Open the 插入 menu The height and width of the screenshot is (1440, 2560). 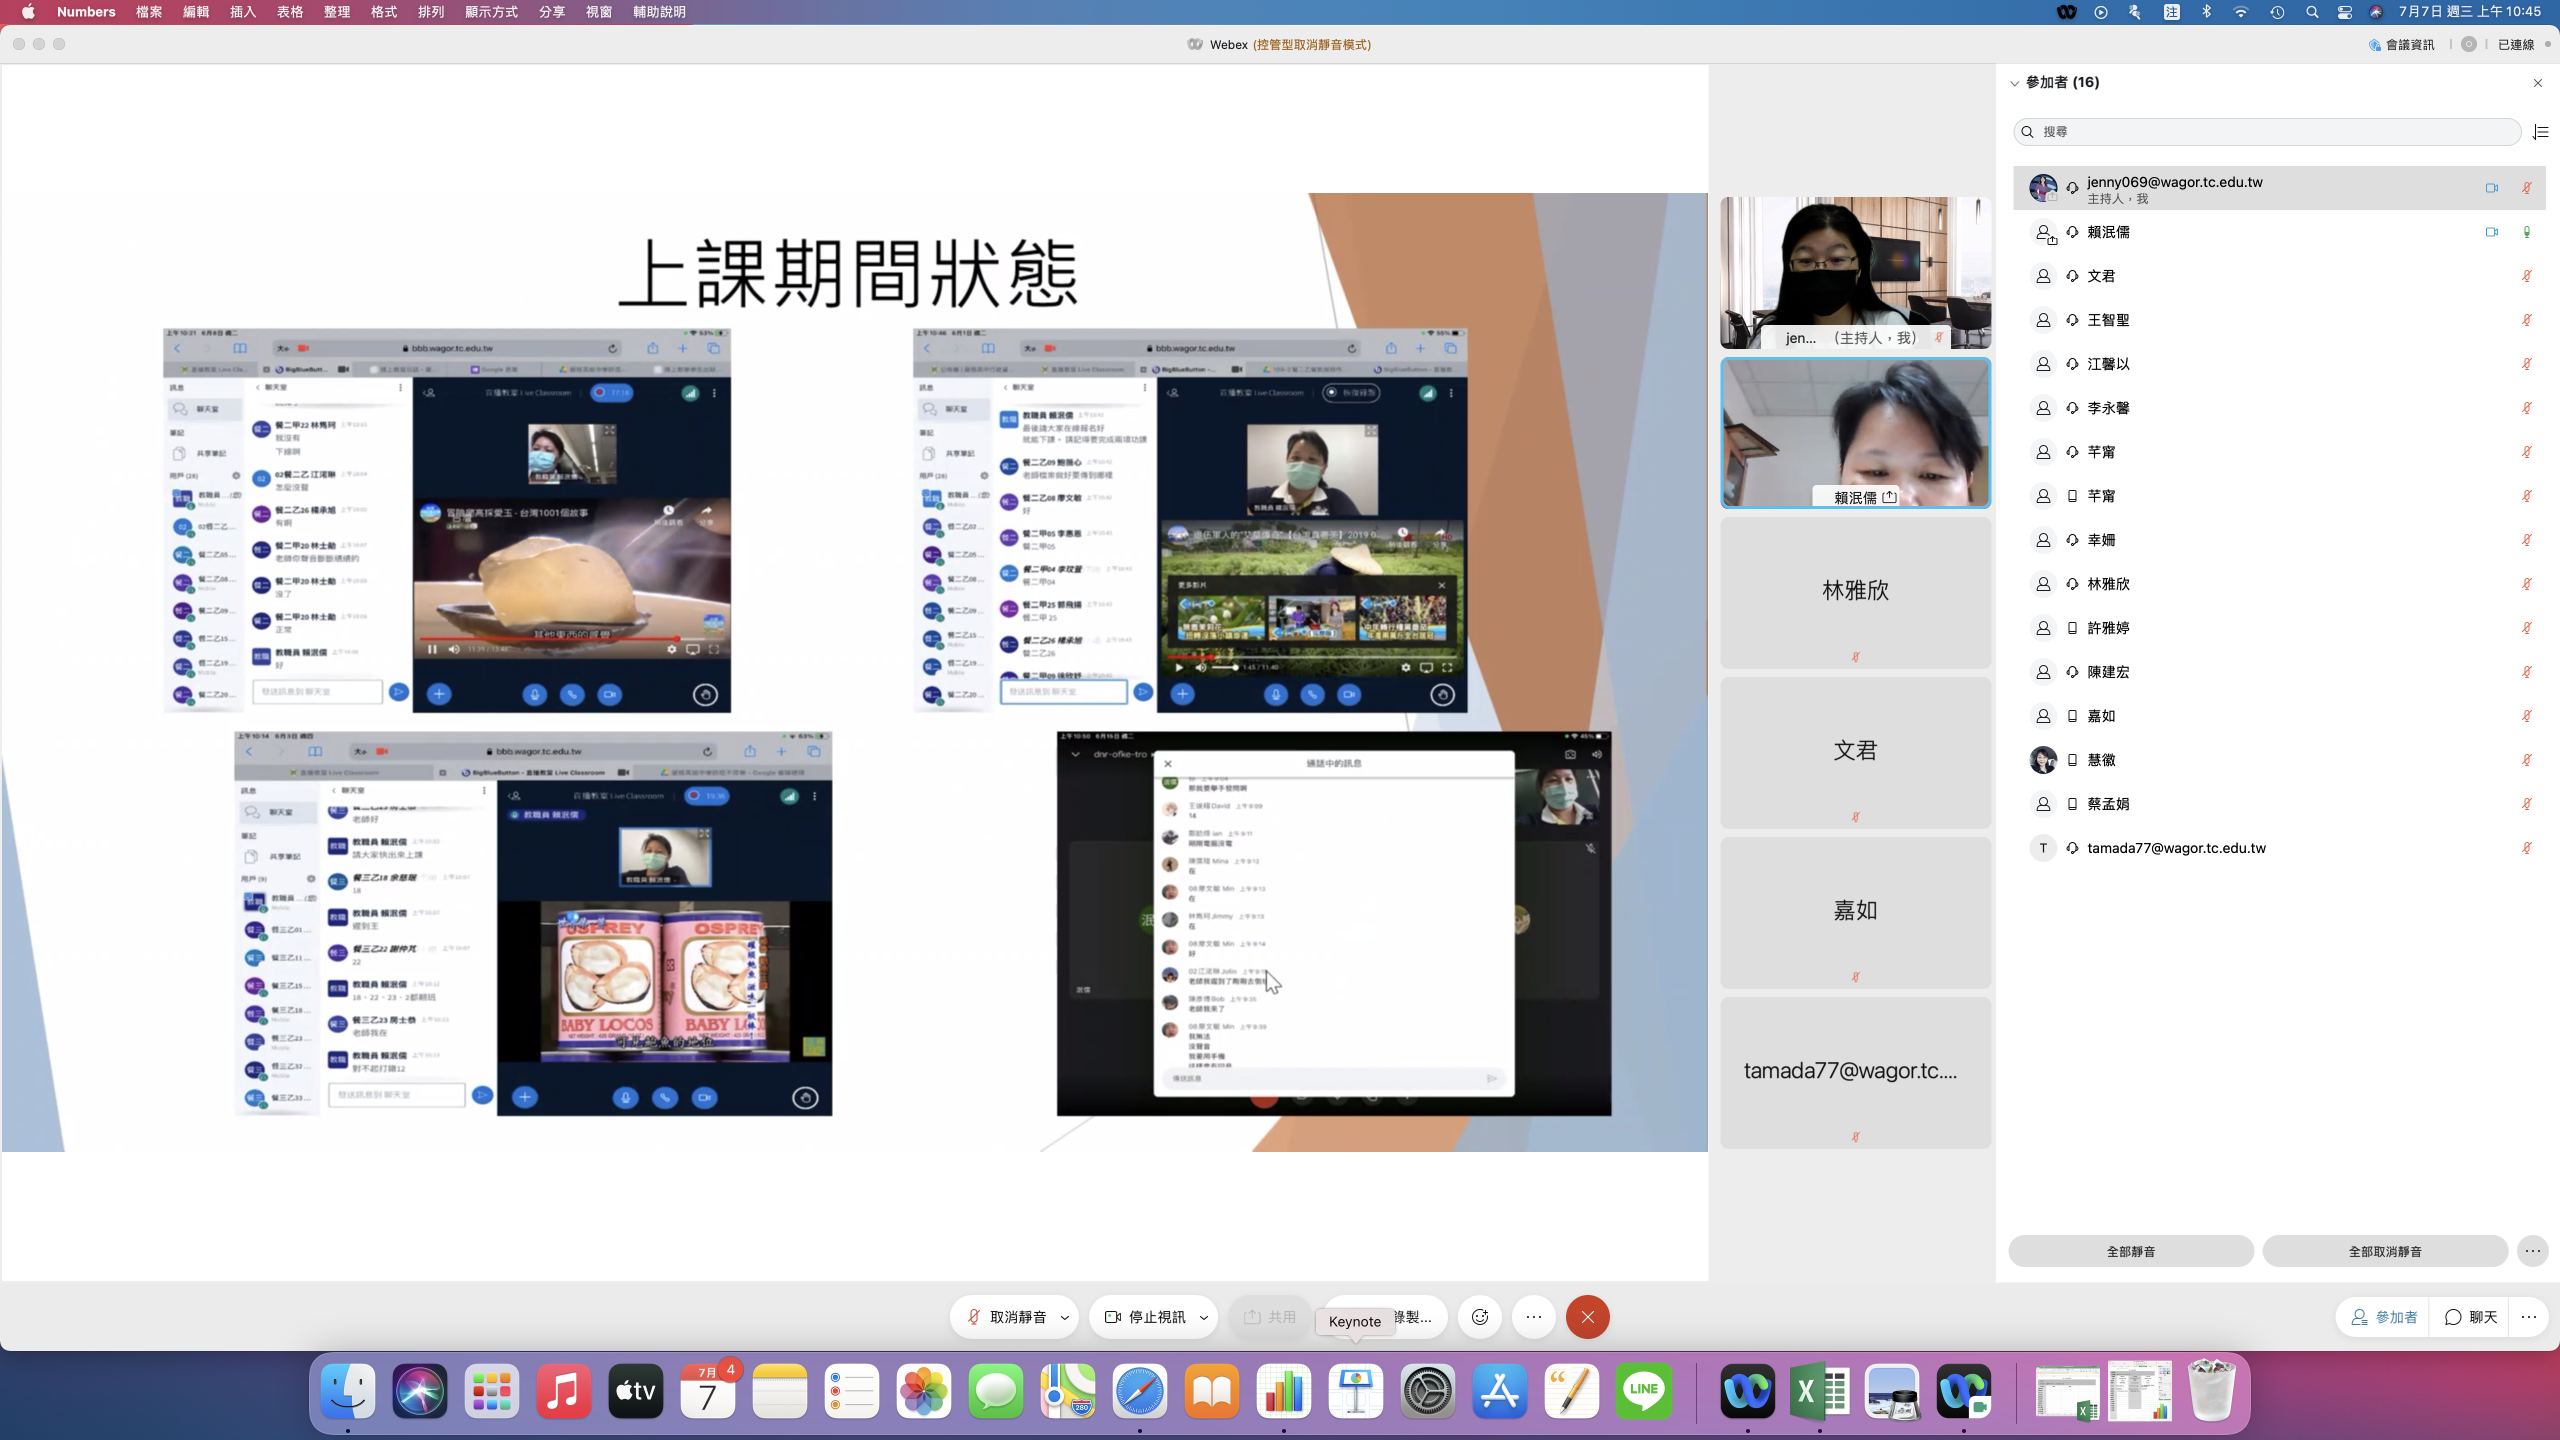[243, 12]
